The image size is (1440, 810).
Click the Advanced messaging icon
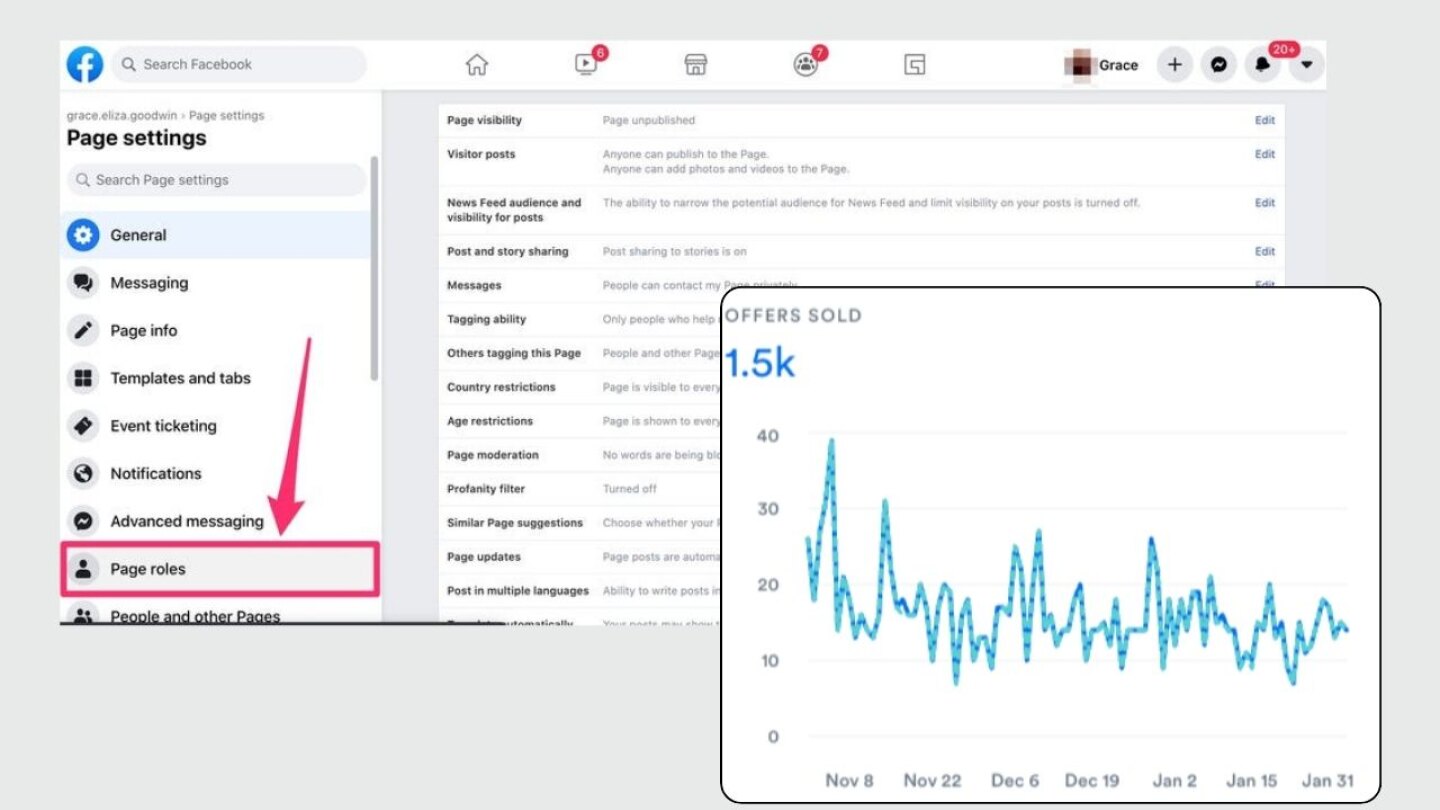(83, 521)
